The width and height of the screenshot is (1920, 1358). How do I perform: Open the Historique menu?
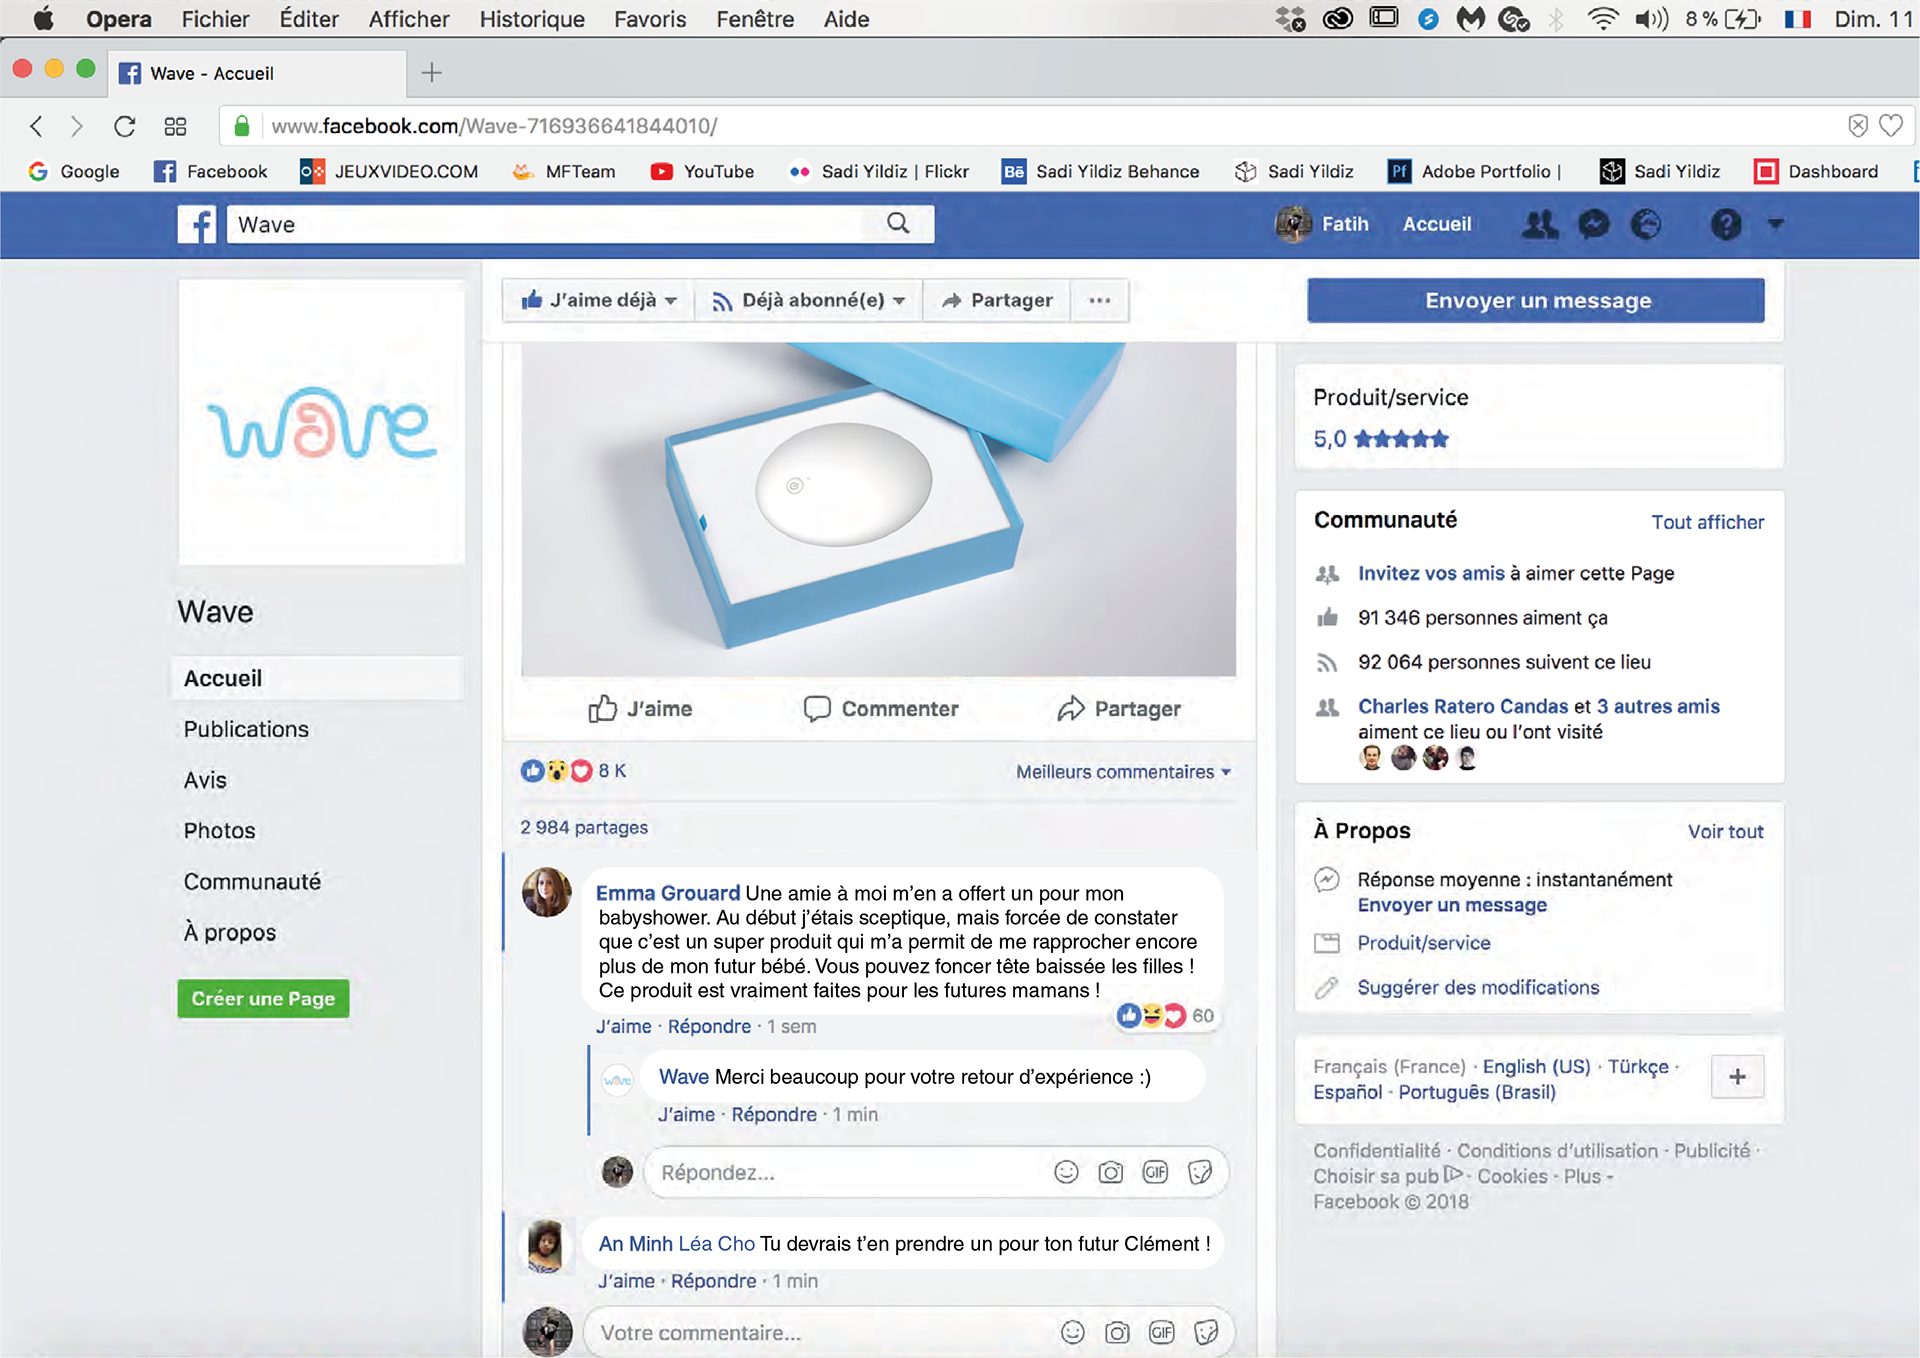point(531,19)
